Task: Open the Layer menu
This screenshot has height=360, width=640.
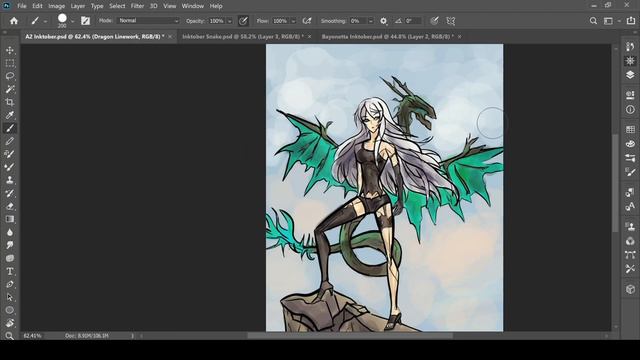Action: [78, 6]
